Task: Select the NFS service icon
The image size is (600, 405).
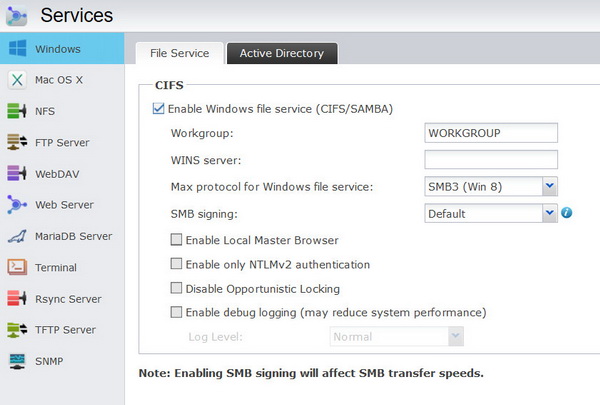Action: [17, 111]
